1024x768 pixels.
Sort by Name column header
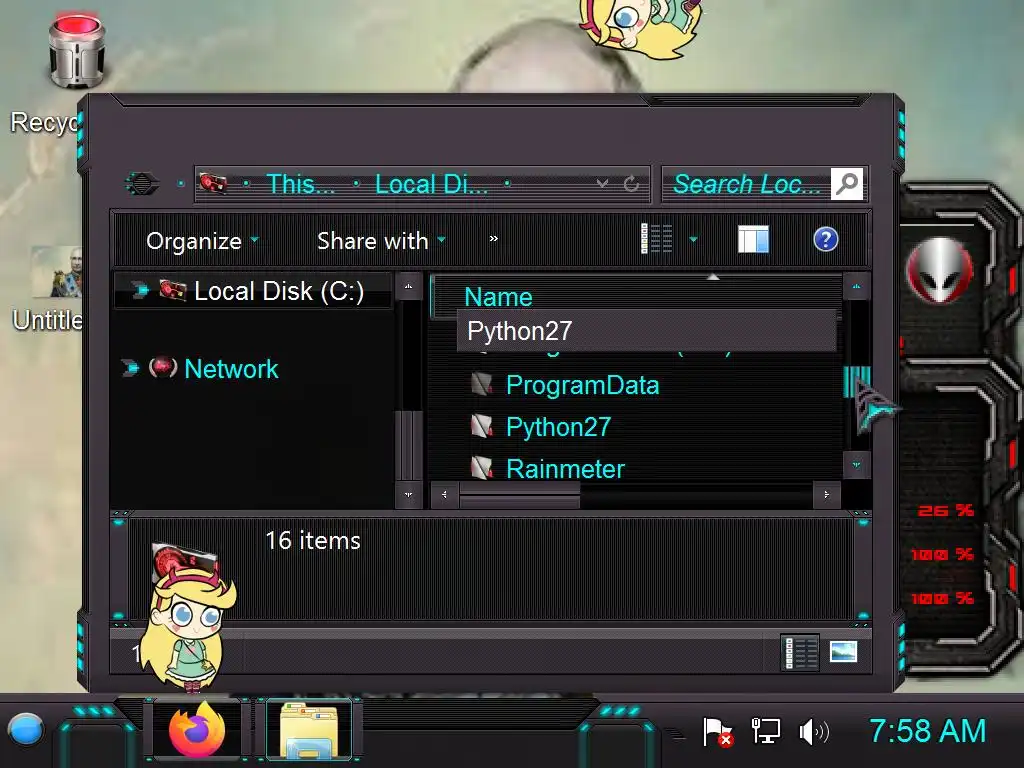click(x=498, y=297)
